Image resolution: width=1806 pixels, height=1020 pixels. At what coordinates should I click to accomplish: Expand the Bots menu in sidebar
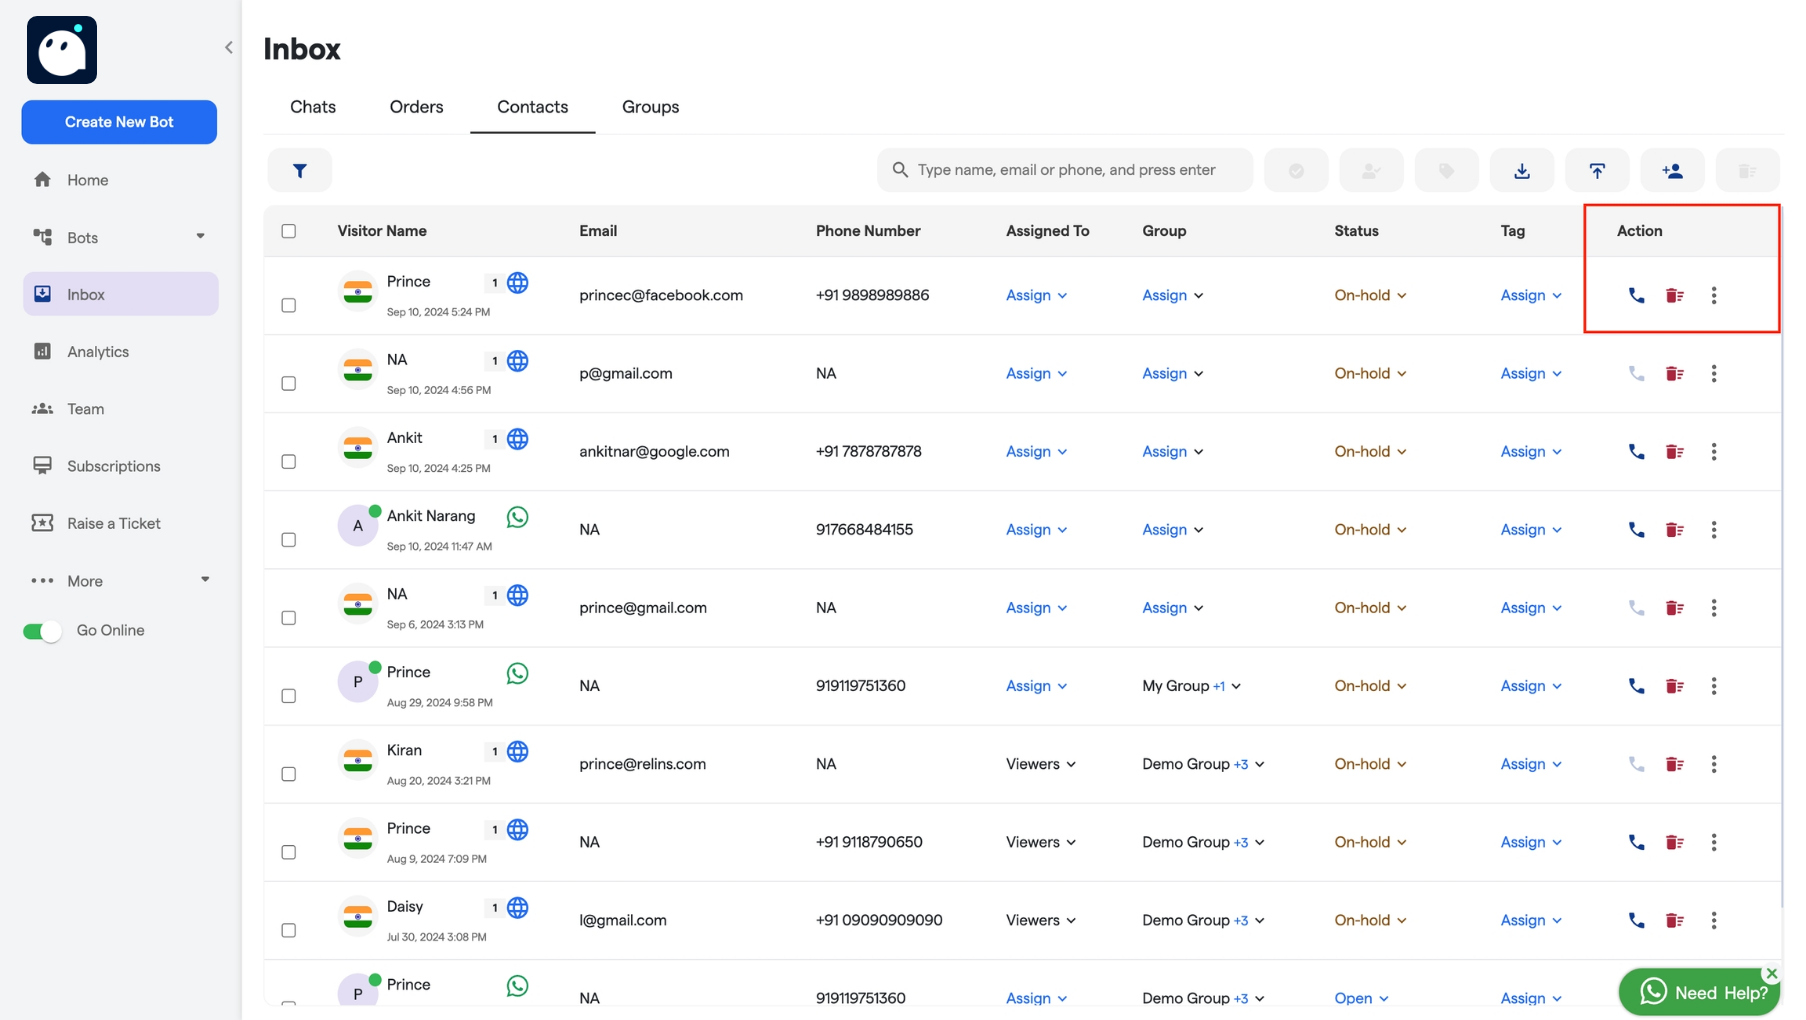click(201, 237)
